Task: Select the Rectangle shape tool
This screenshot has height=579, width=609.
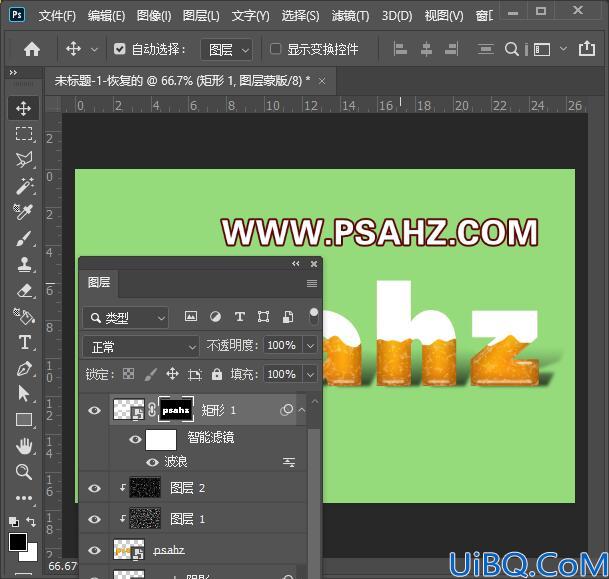Action: (24, 420)
